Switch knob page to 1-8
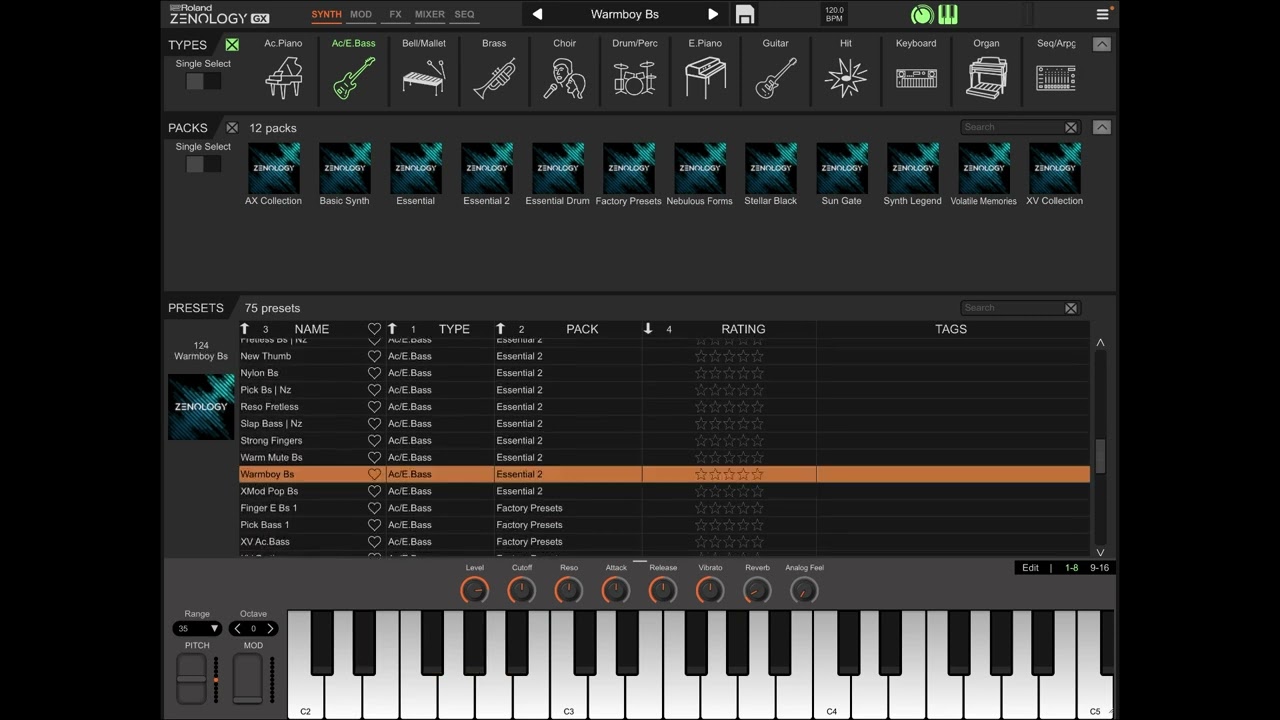This screenshot has width=1280, height=720. pyautogui.click(x=1071, y=568)
